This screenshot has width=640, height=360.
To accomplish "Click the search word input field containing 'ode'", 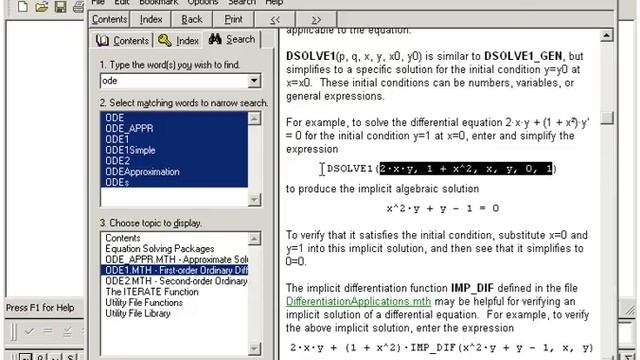I will (174, 81).
